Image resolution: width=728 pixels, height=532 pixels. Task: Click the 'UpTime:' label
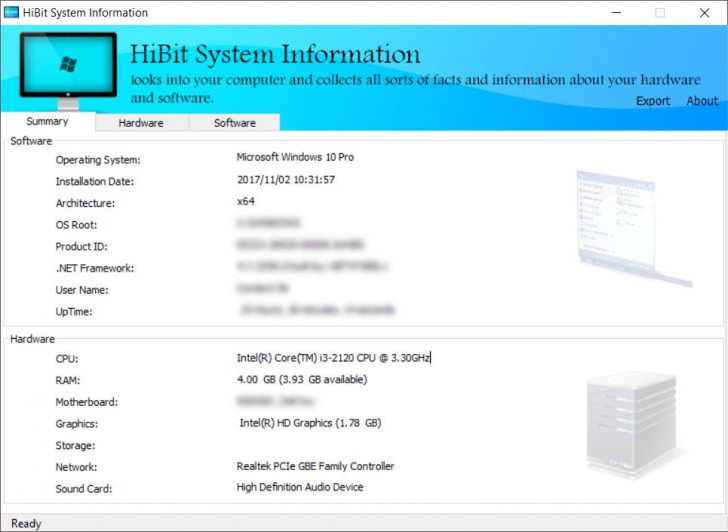click(x=74, y=311)
